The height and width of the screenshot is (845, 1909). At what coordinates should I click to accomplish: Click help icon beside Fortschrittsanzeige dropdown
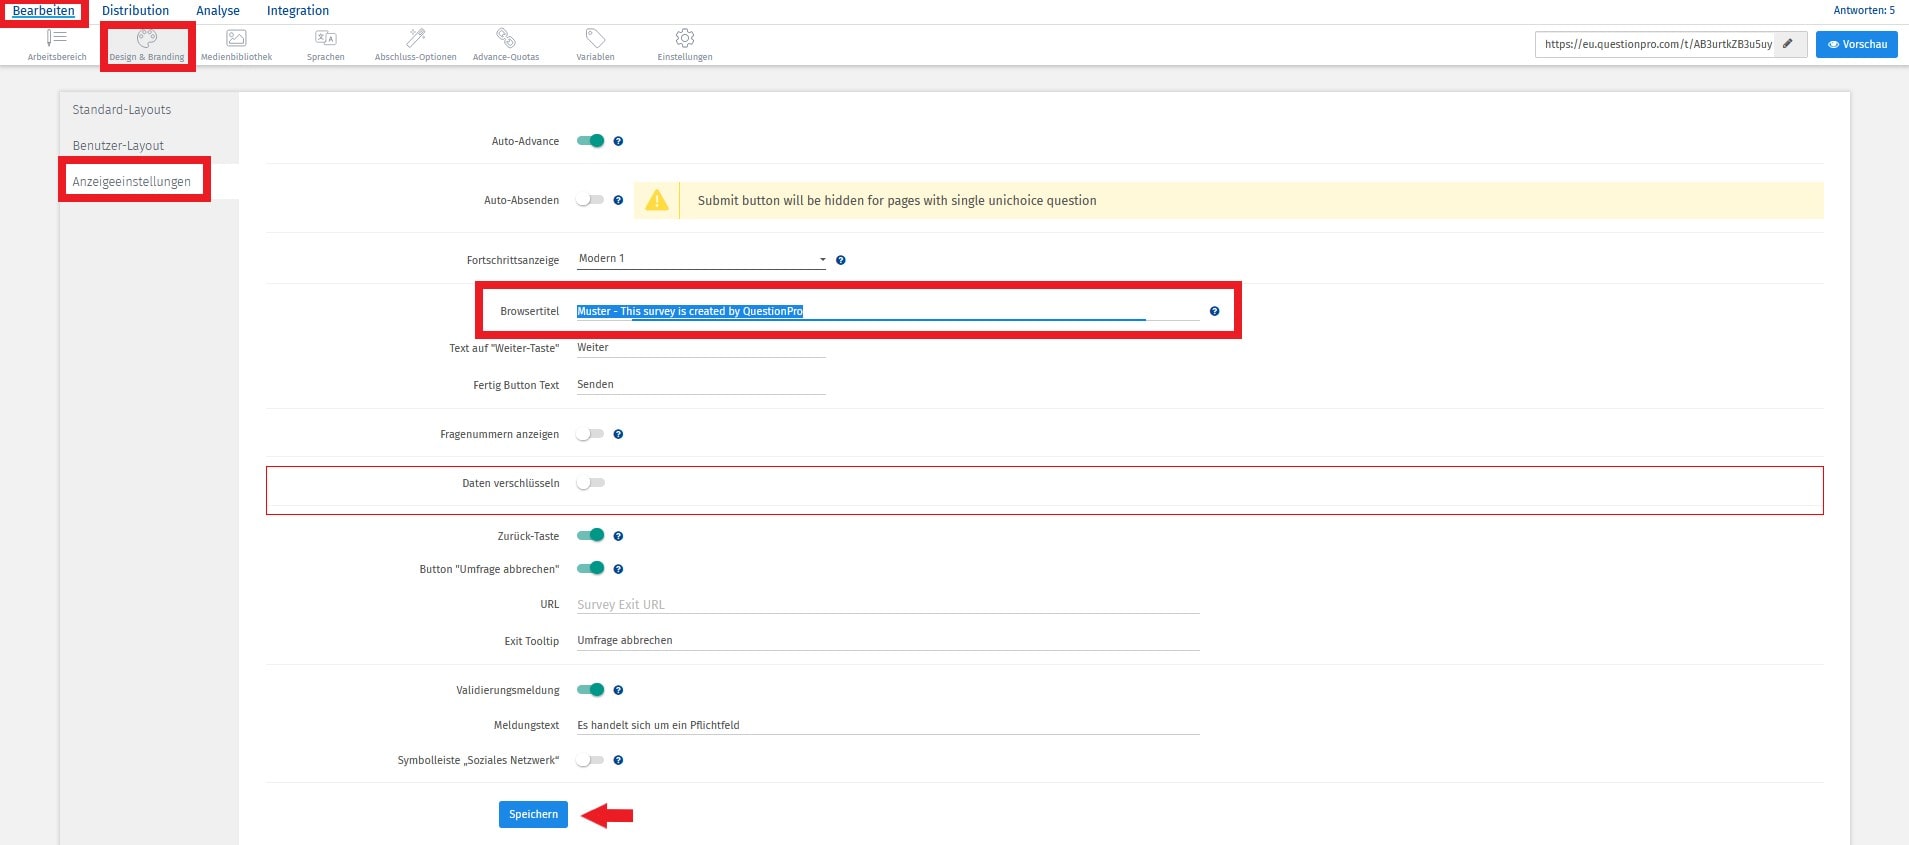(x=841, y=260)
